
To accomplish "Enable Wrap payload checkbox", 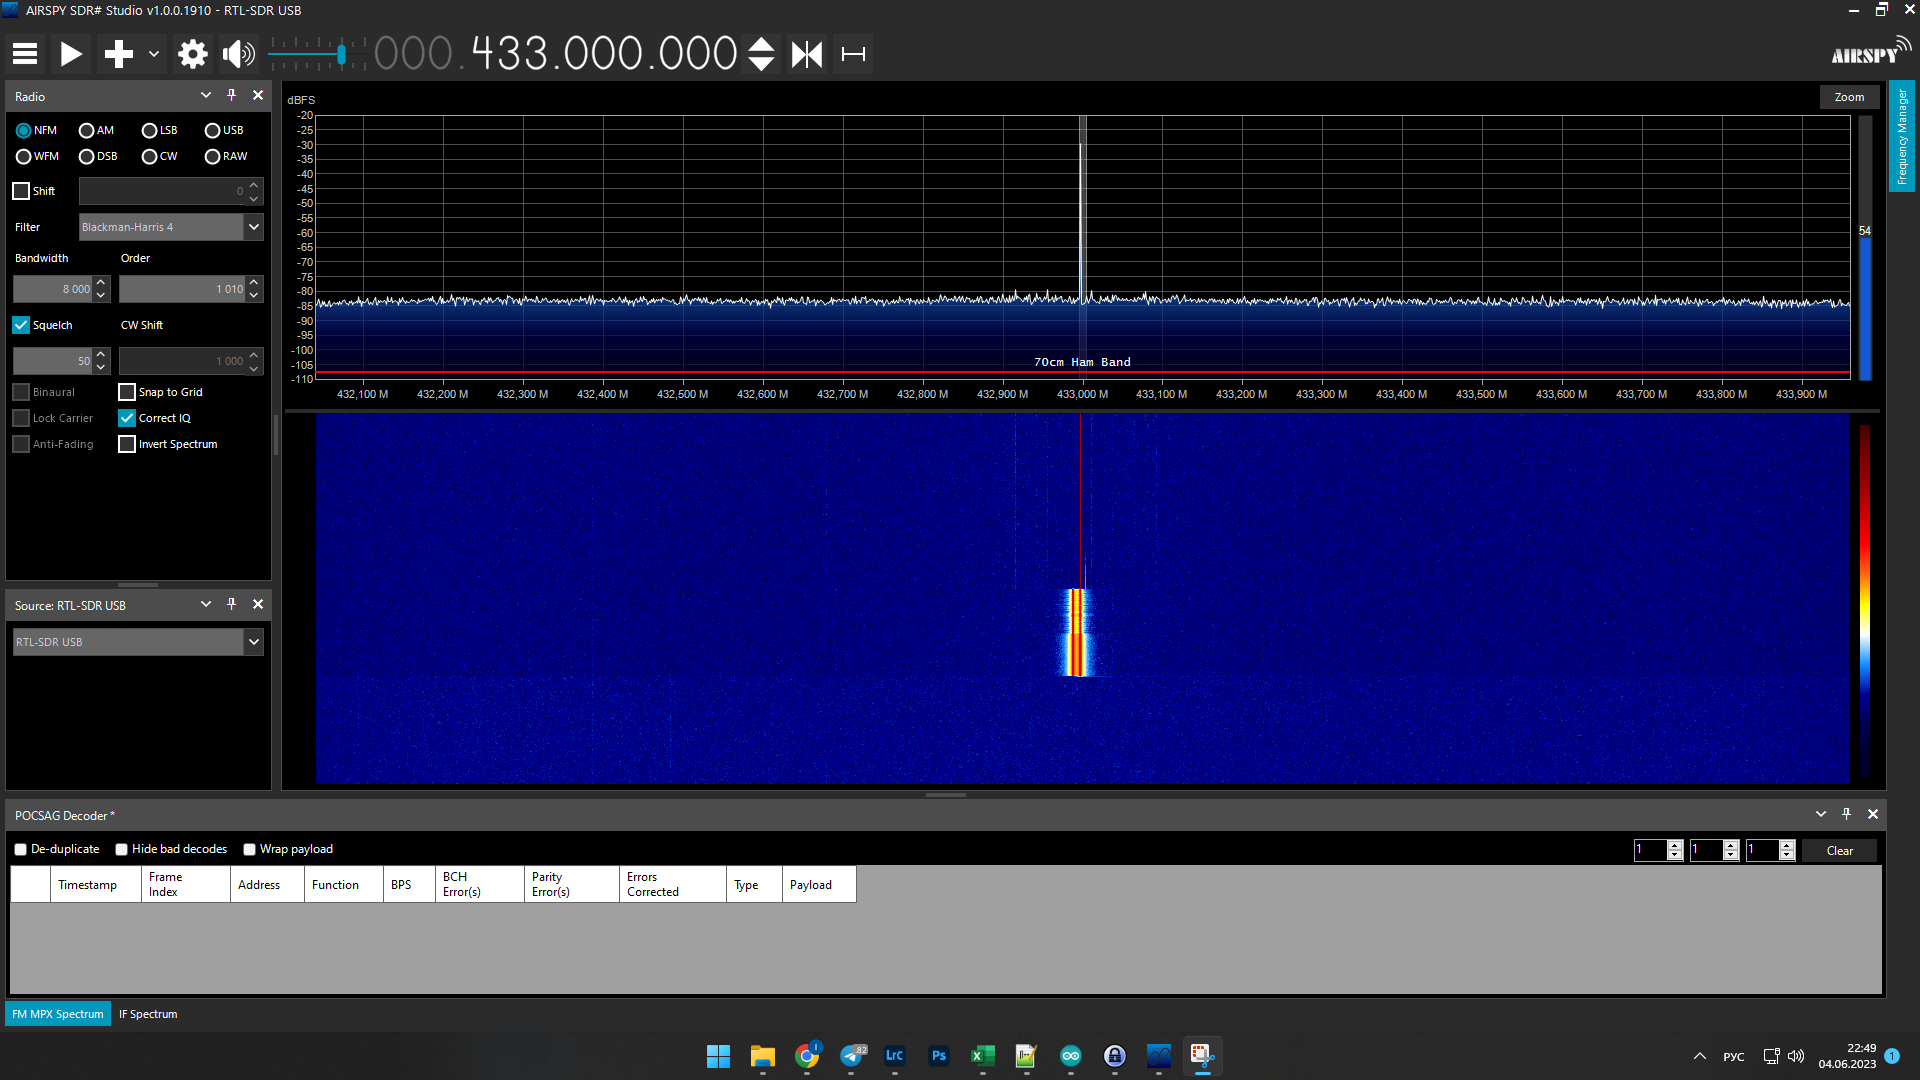I will (249, 850).
